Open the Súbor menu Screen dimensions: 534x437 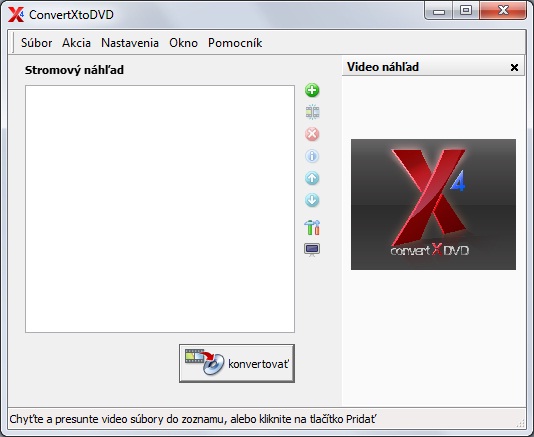pyautogui.click(x=36, y=43)
